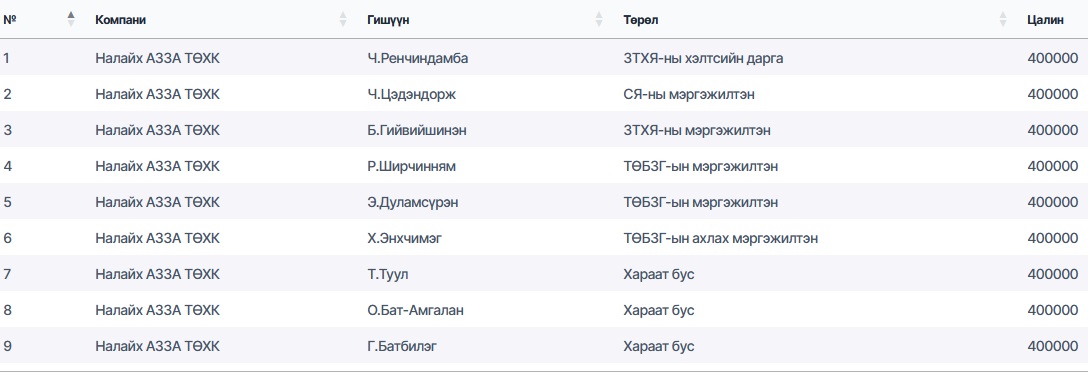The image size is (1088, 372).
Task: Click on Т.Туул member cell
Action: 388,275
